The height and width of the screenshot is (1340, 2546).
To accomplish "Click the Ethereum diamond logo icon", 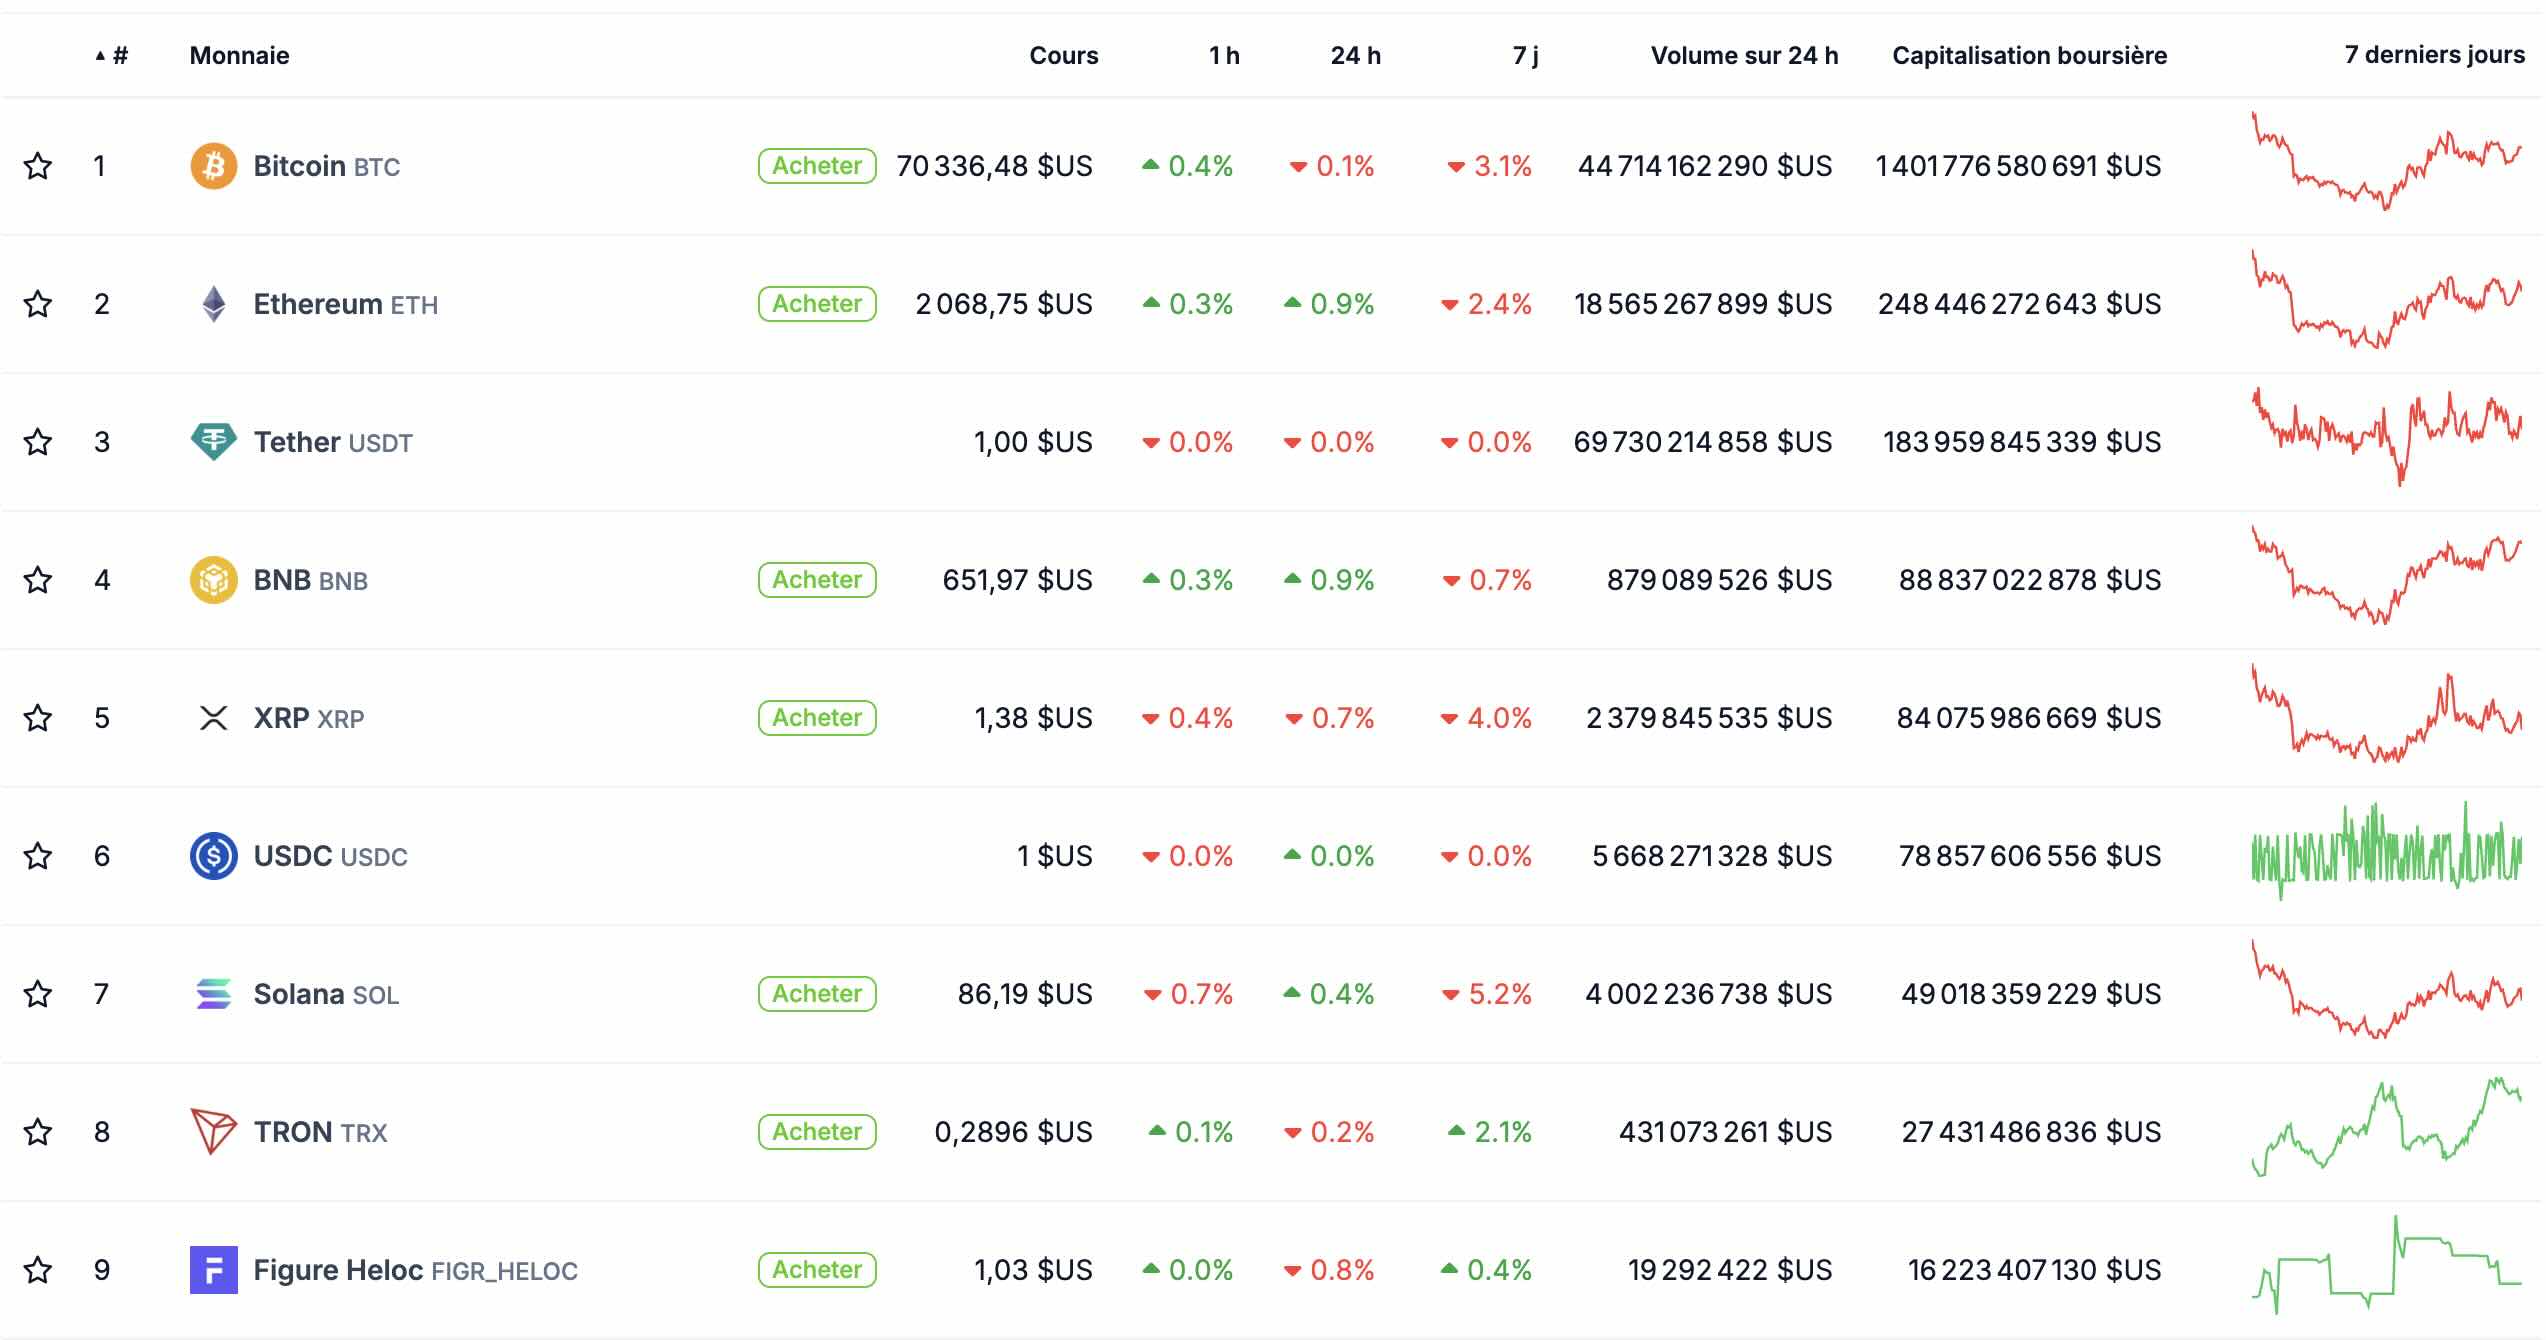I will coord(213,304).
